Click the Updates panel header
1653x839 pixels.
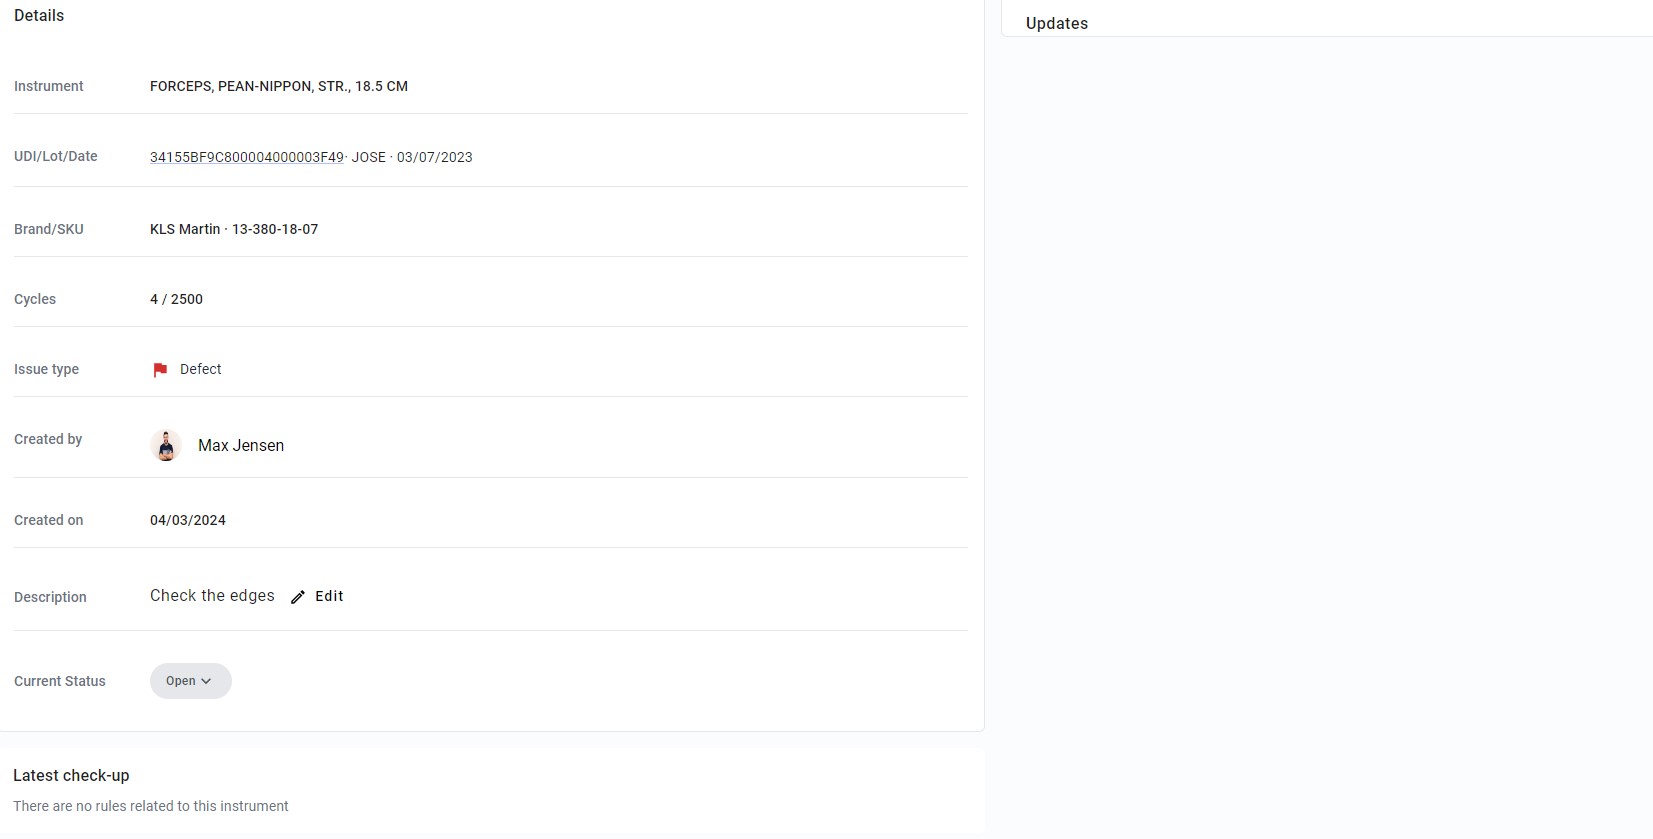[x=1057, y=23]
